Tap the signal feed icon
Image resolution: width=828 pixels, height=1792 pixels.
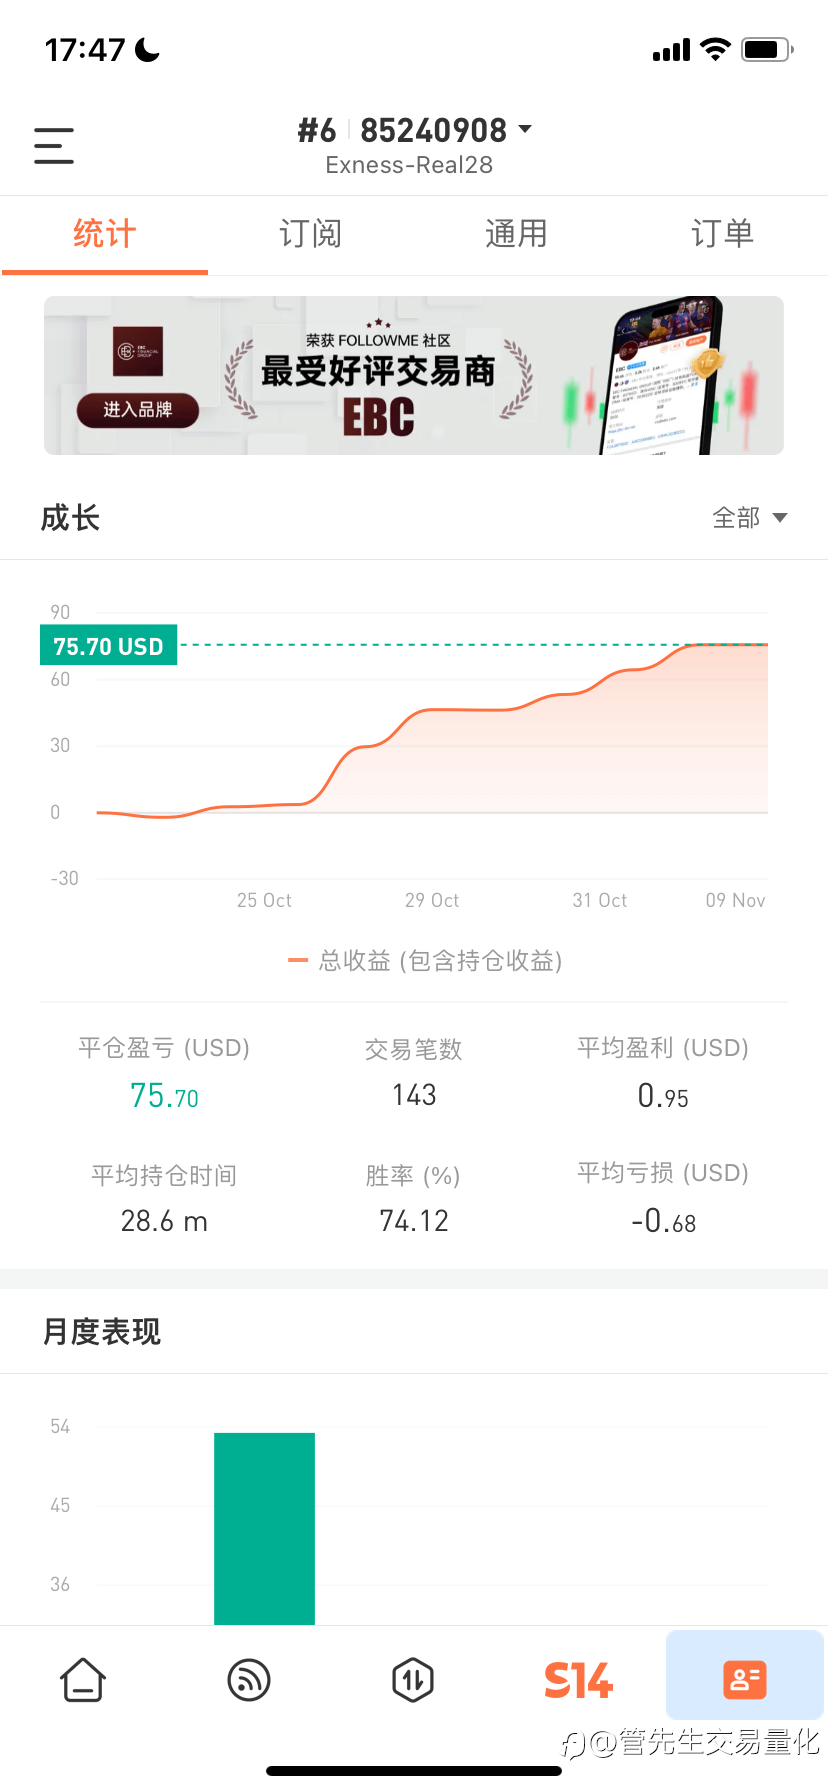(249, 1680)
